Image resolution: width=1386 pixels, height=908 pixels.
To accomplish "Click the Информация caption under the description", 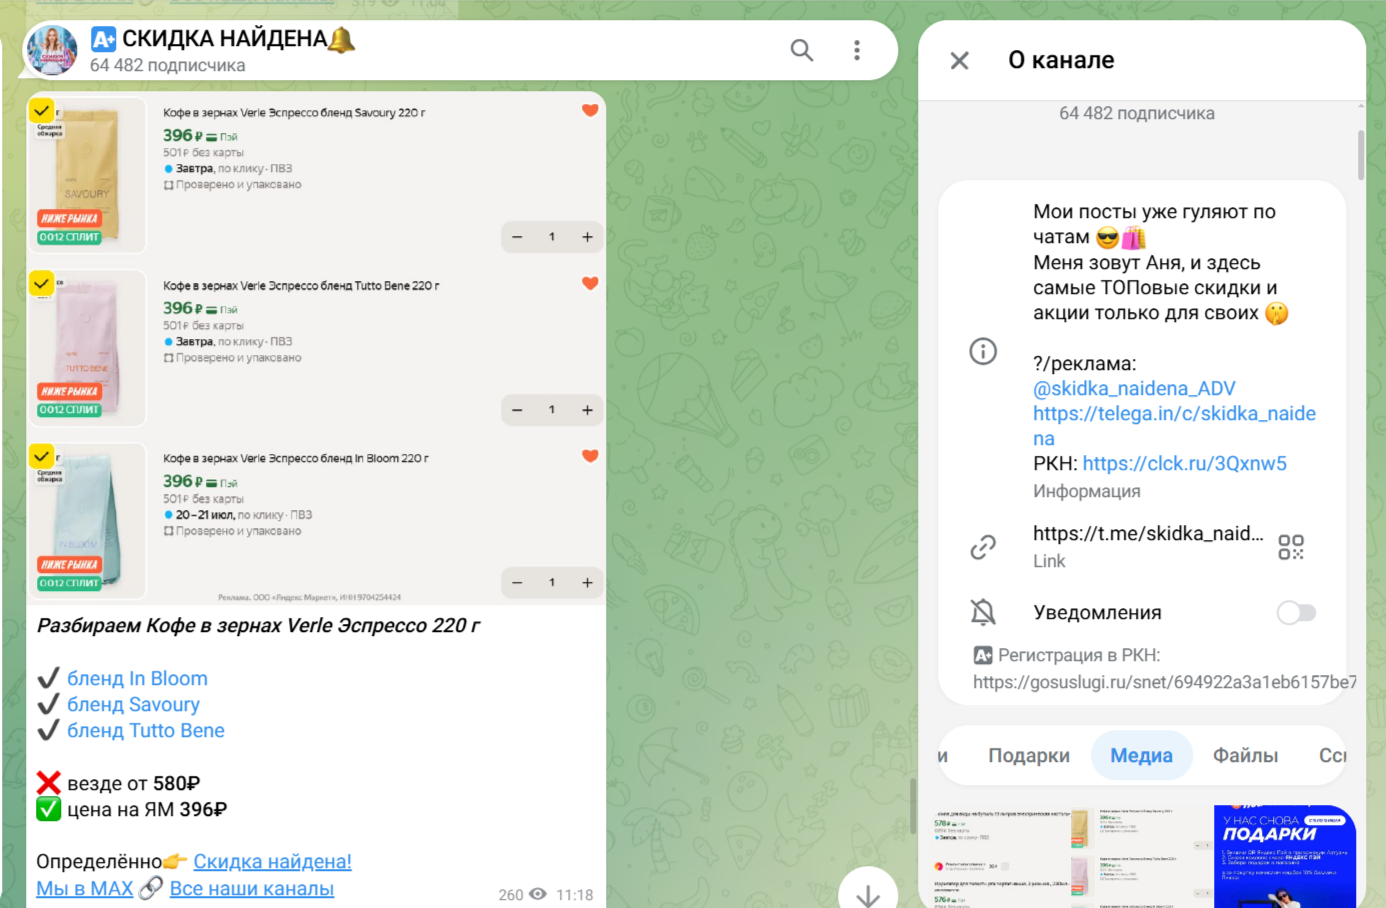I will tap(1086, 491).
